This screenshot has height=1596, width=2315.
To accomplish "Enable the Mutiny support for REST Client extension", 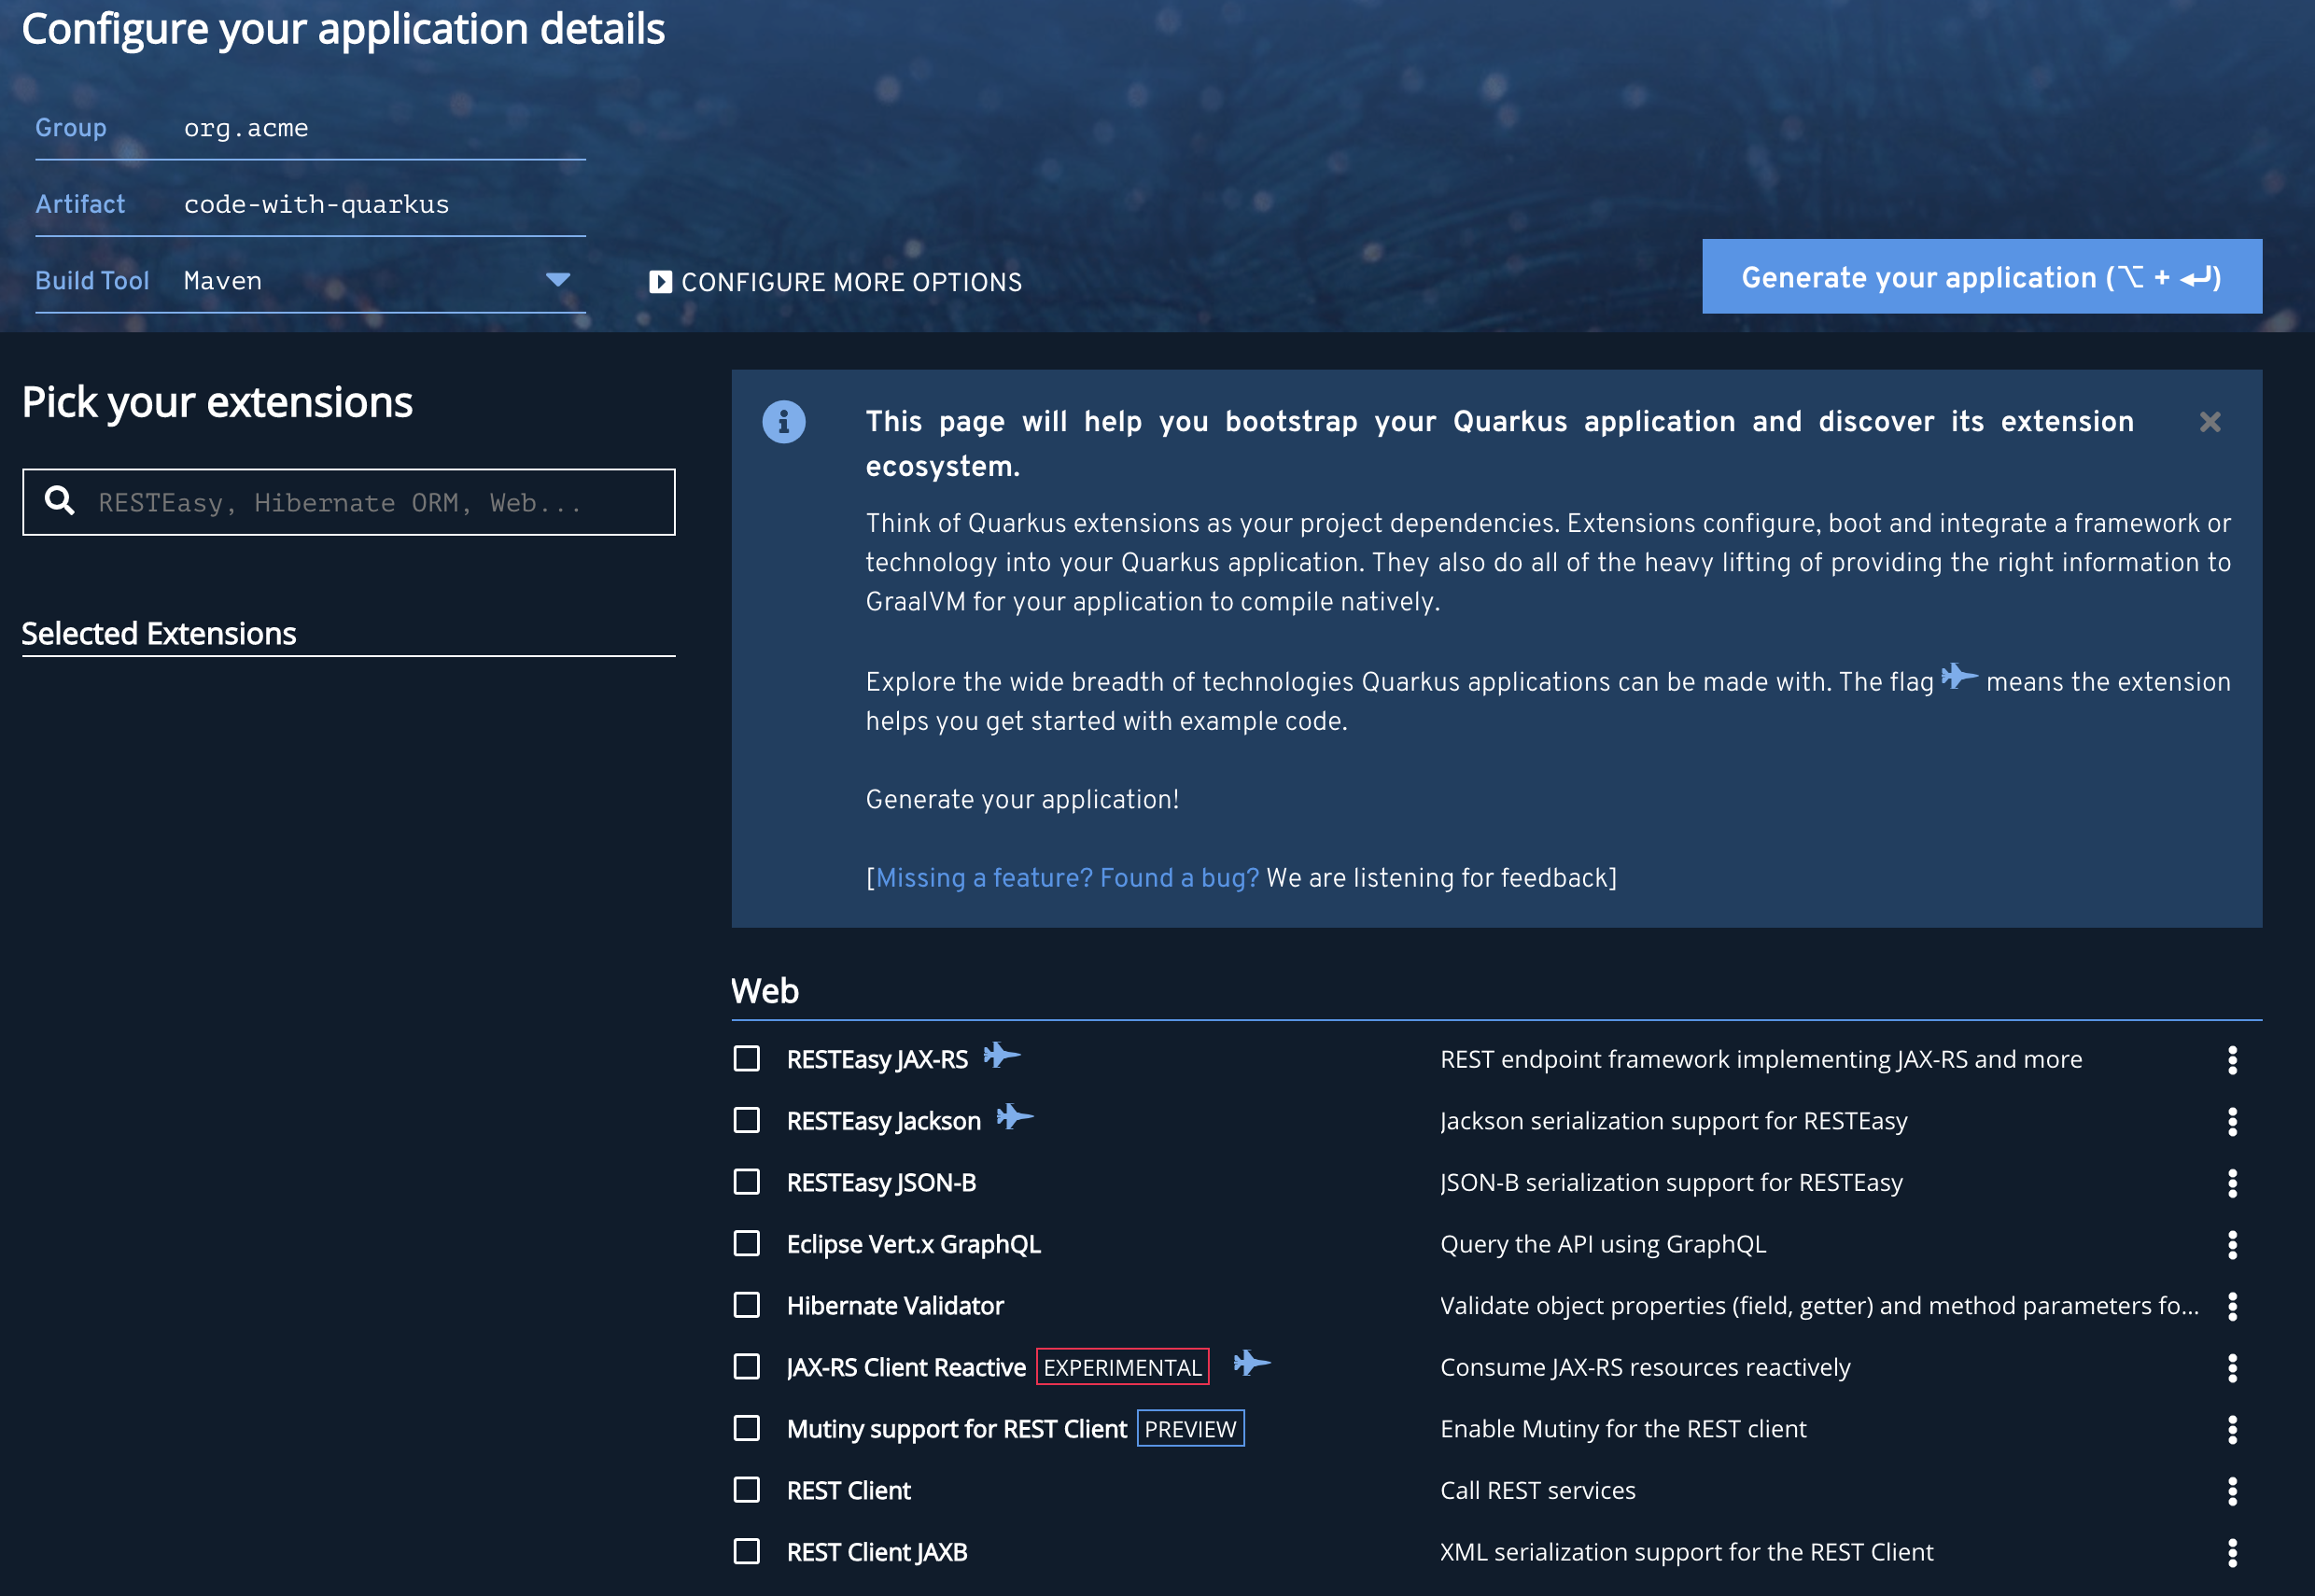I will tap(746, 1428).
